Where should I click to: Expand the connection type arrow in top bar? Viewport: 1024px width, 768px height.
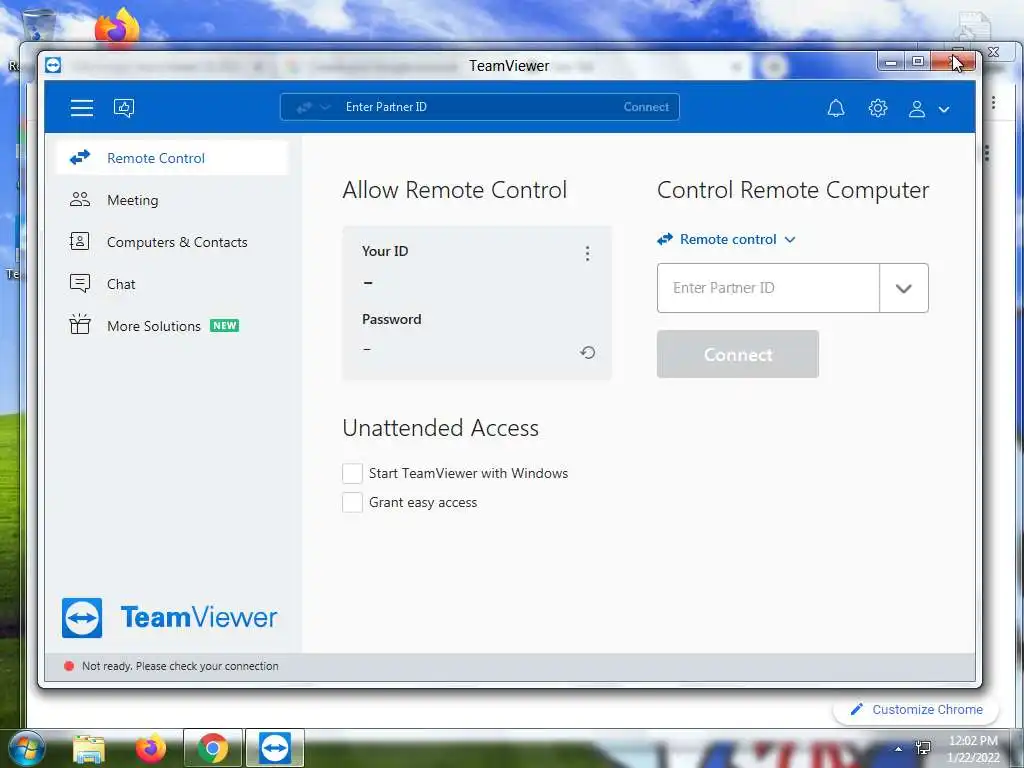coord(325,107)
